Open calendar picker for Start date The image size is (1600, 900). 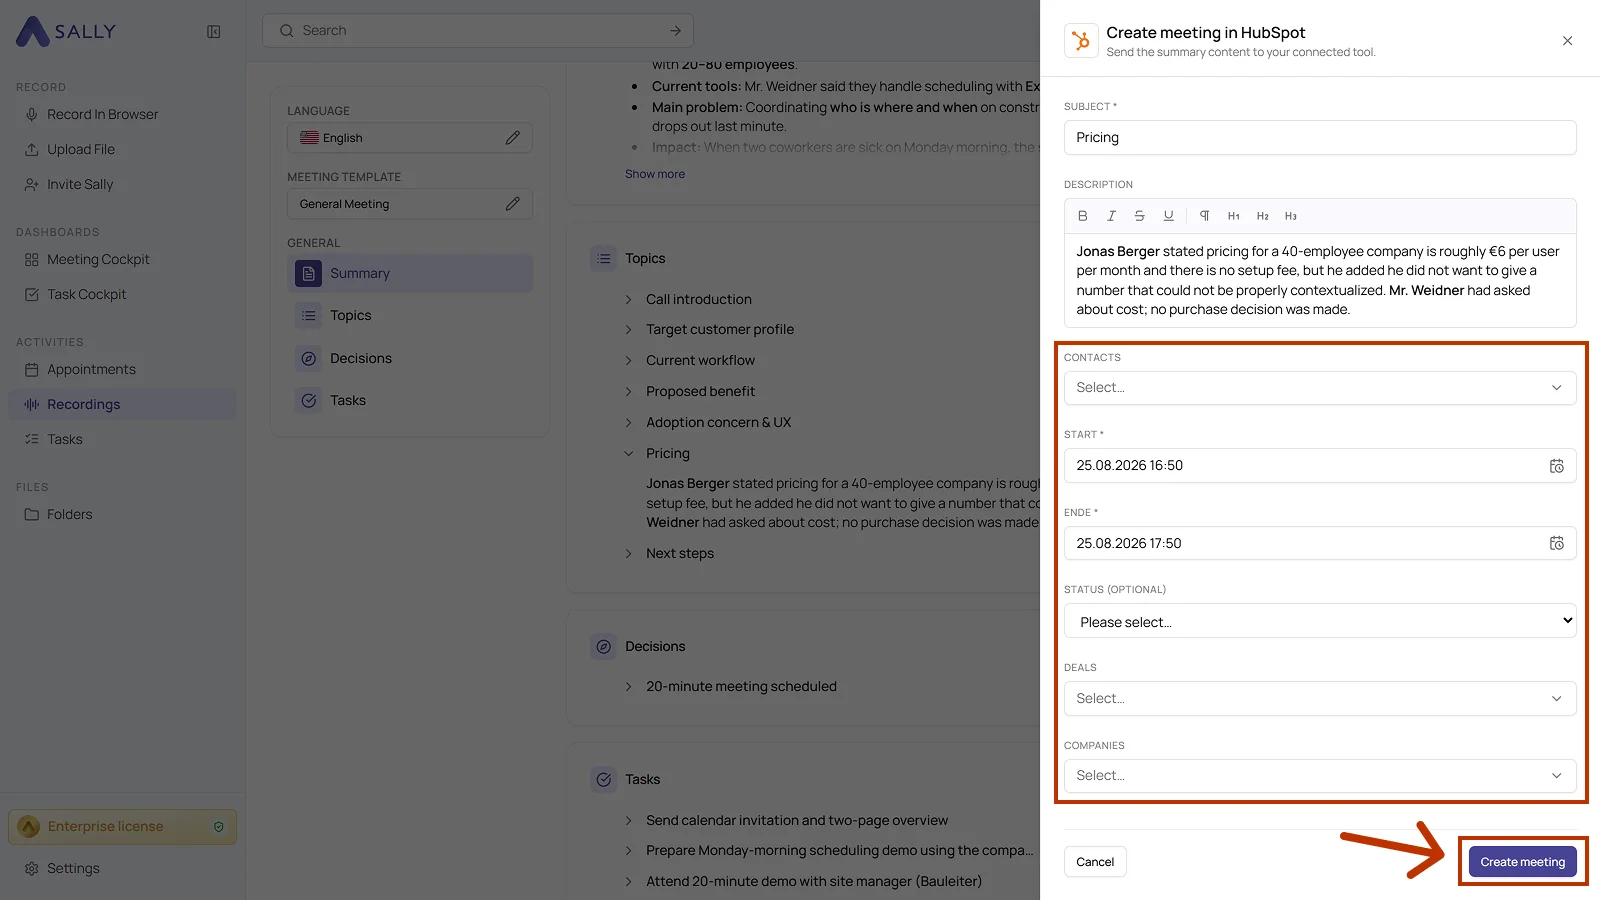[1557, 466]
